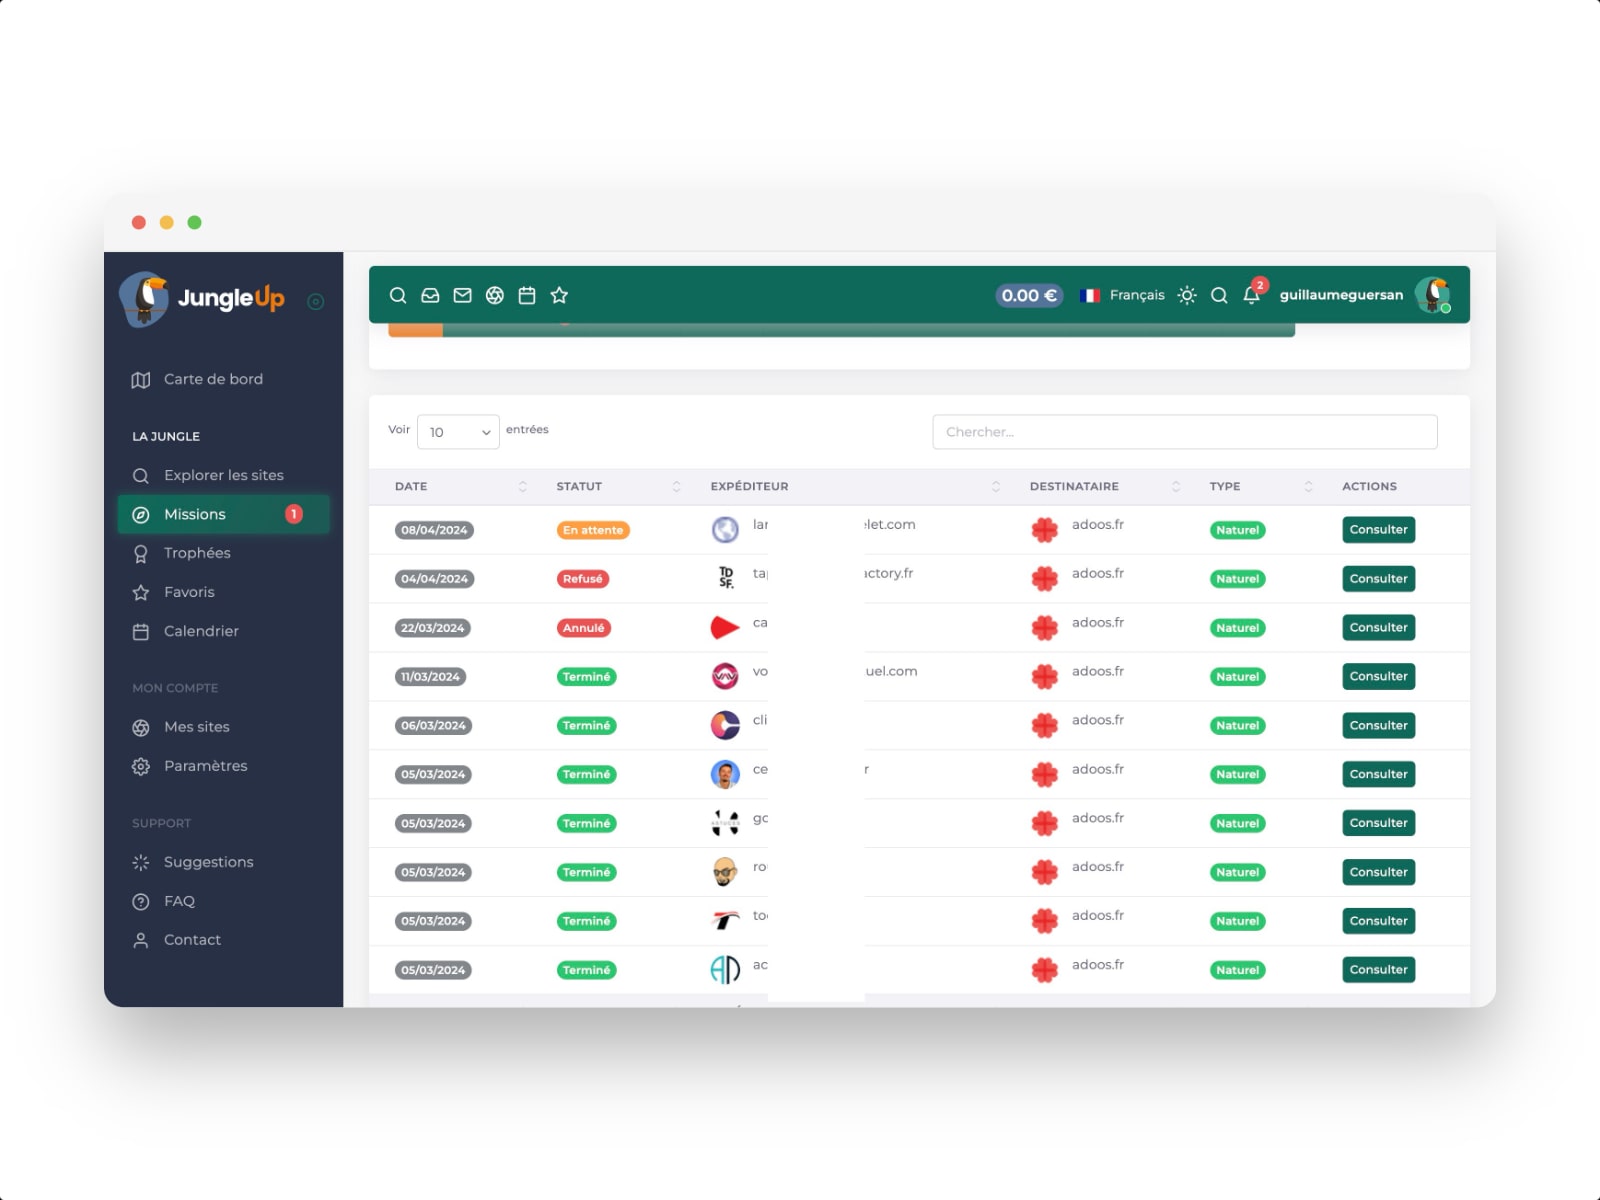Focus the Chercher search field
1600x1200 pixels.
click(1185, 432)
